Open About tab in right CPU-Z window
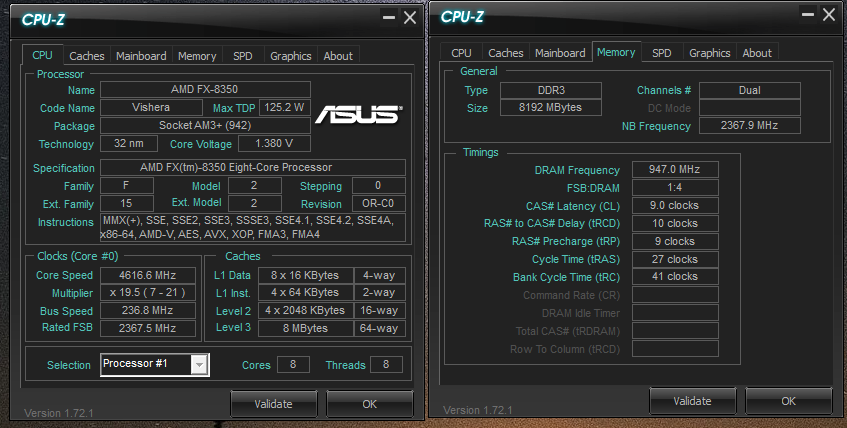 [x=757, y=53]
